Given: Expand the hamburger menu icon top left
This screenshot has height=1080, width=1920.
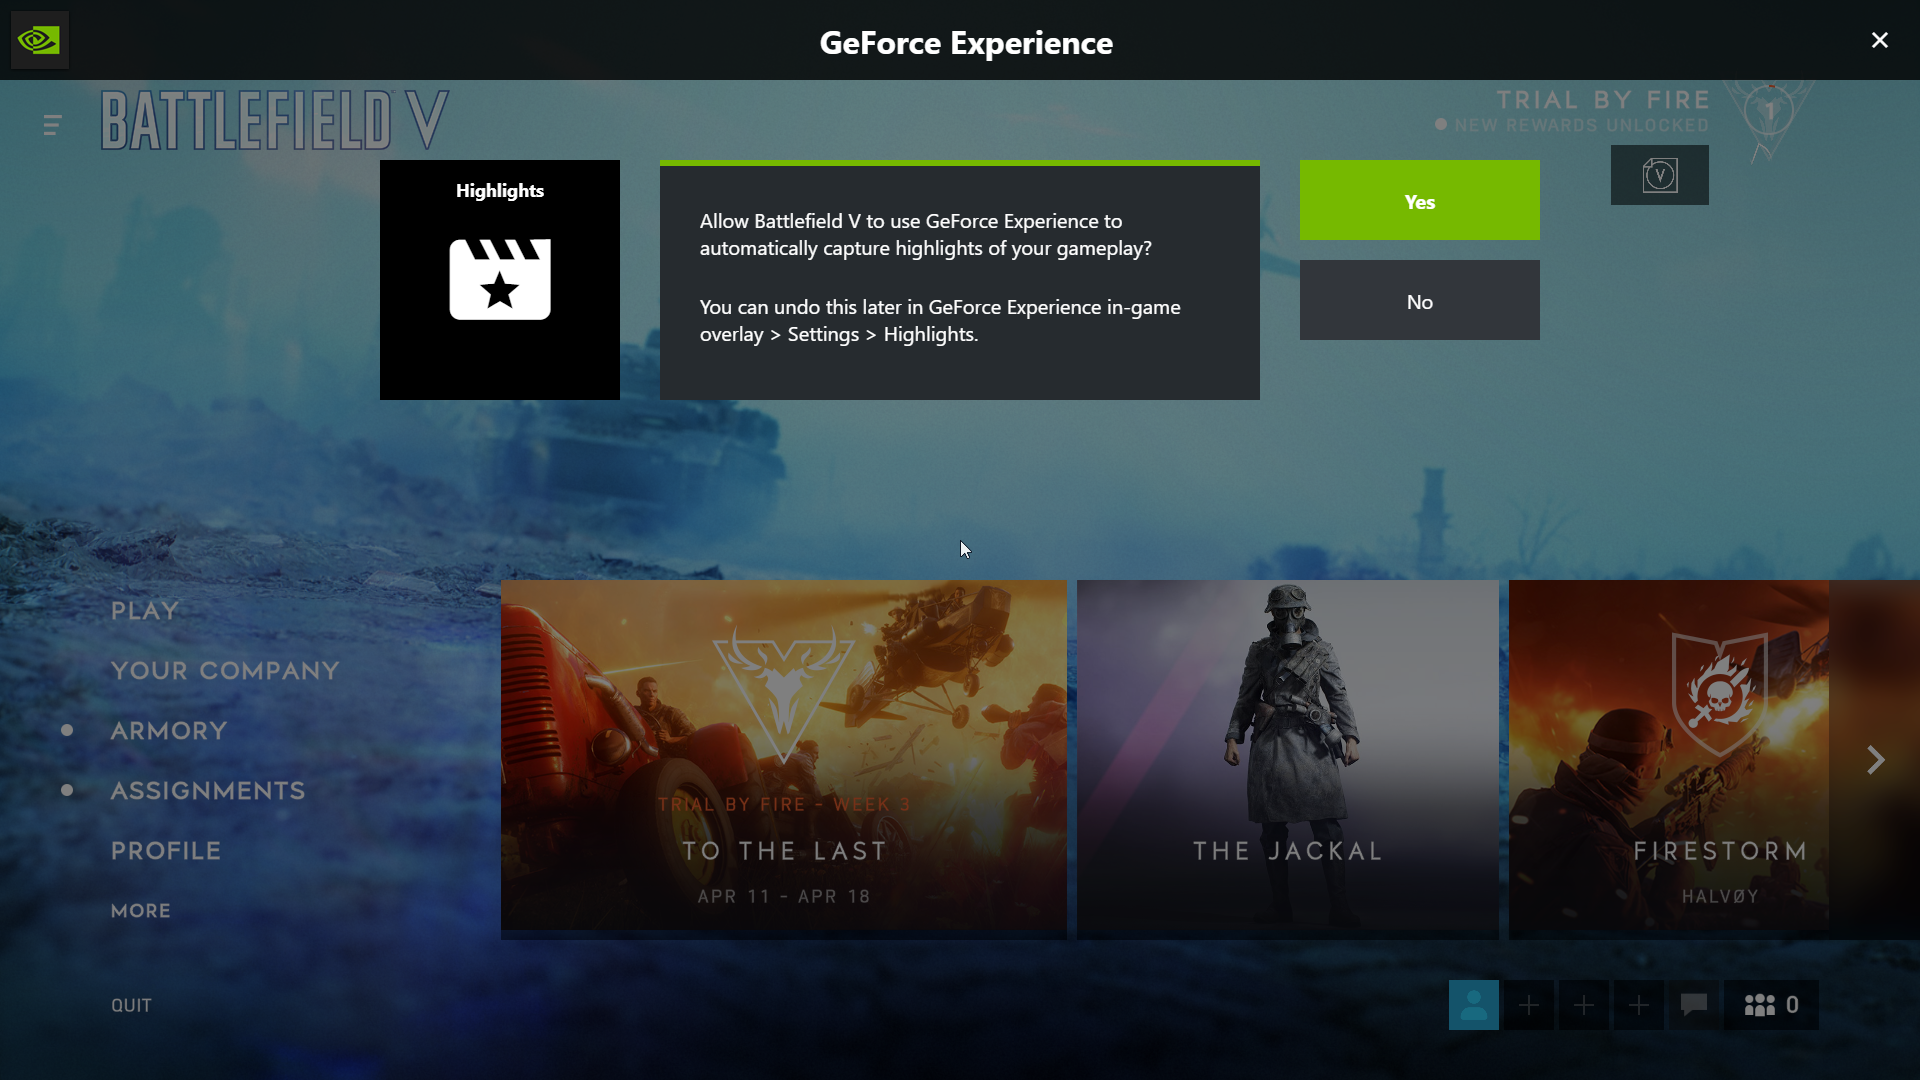Looking at the screenshot, I should [x=53, y=125].
